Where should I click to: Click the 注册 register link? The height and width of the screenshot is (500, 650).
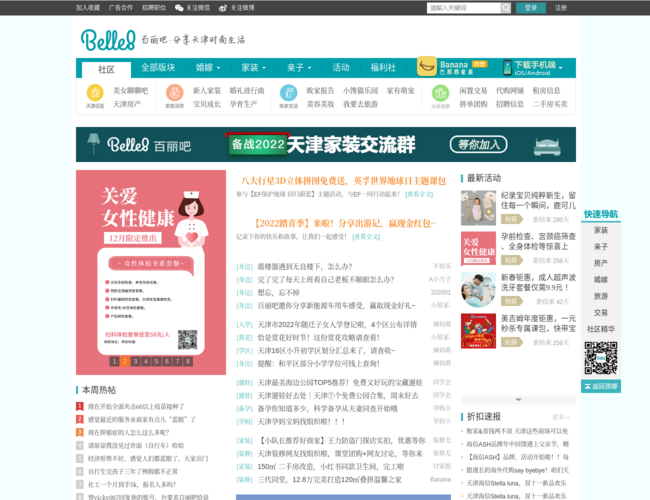560,8
